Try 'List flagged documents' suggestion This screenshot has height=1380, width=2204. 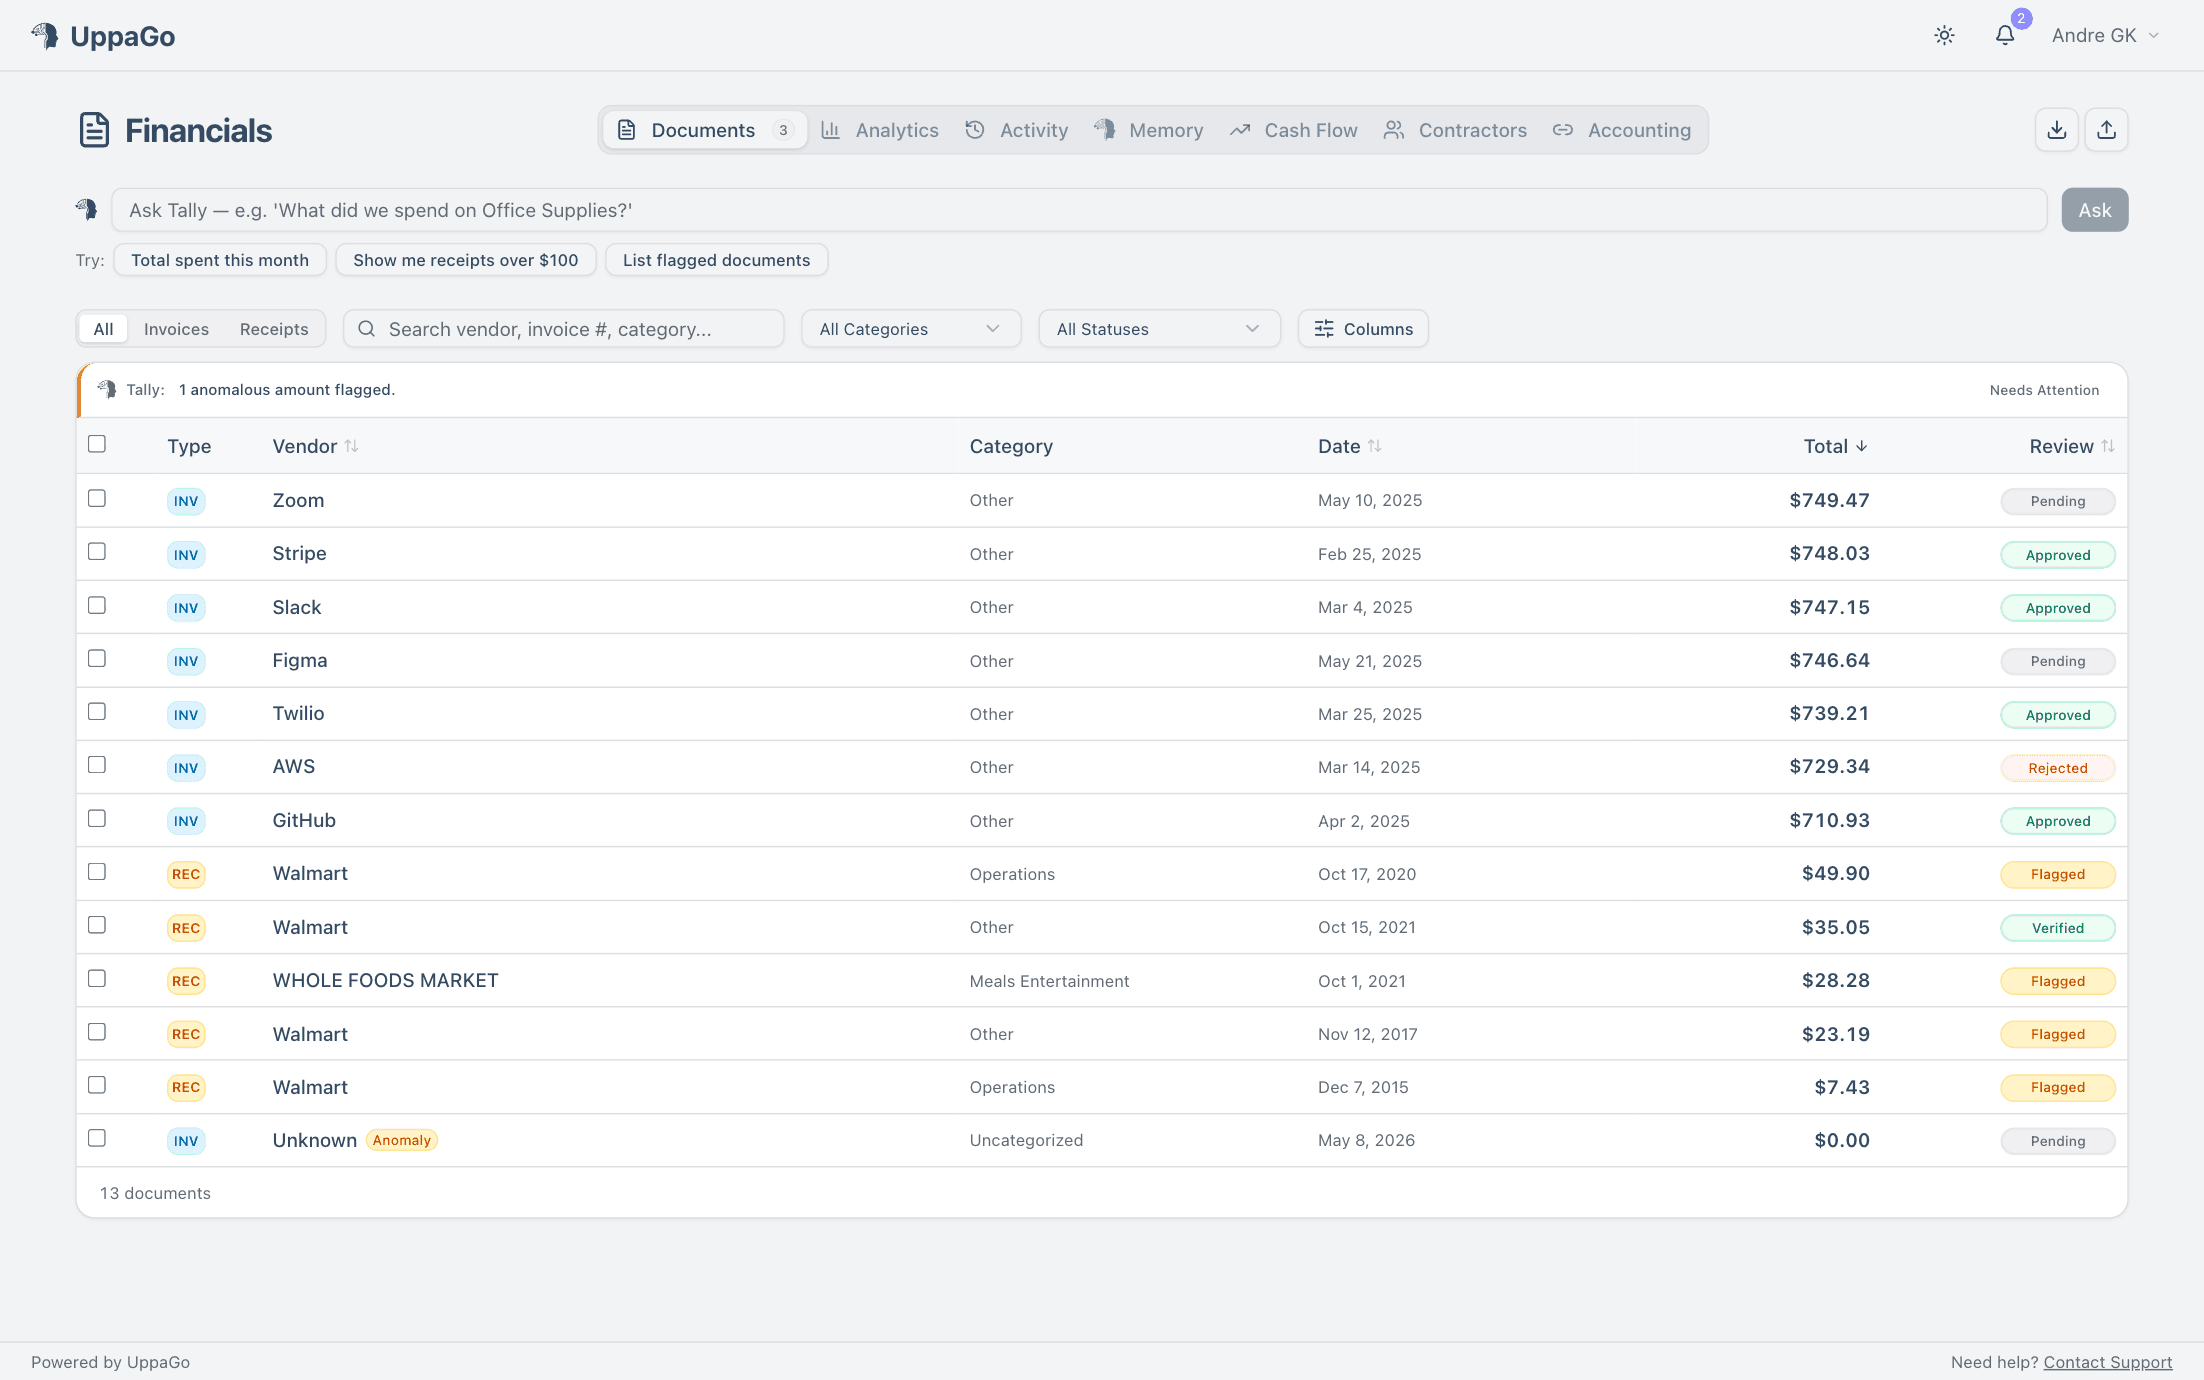[717, 260]
